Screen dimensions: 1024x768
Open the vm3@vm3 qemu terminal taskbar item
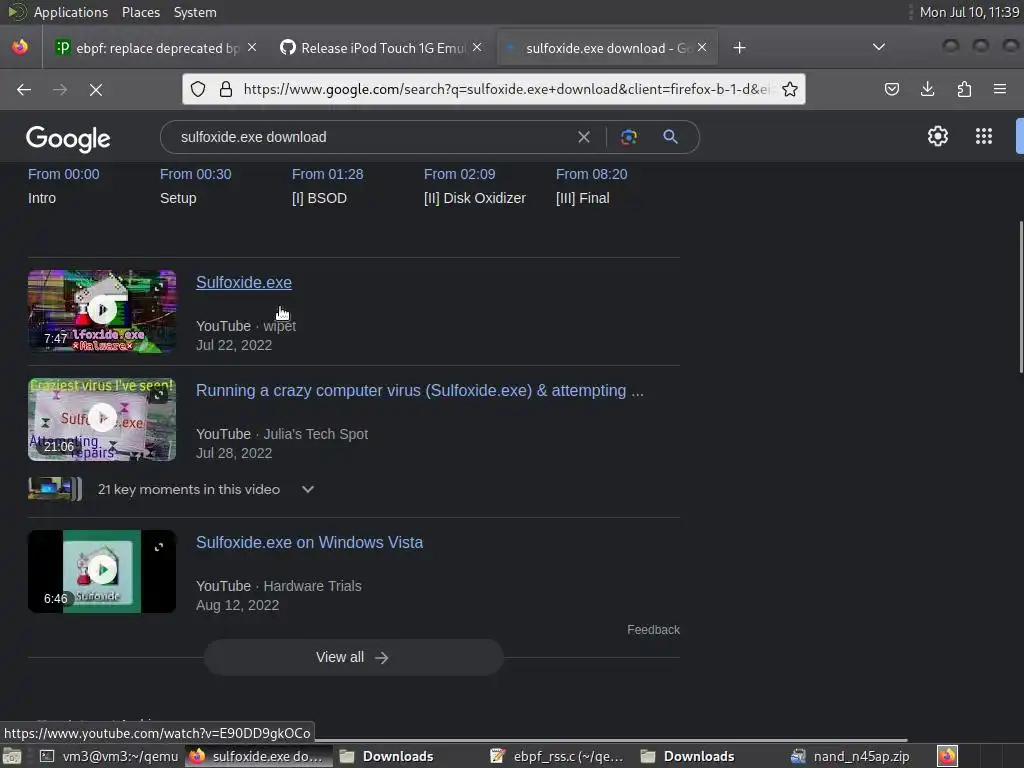[x=109, y=756]
